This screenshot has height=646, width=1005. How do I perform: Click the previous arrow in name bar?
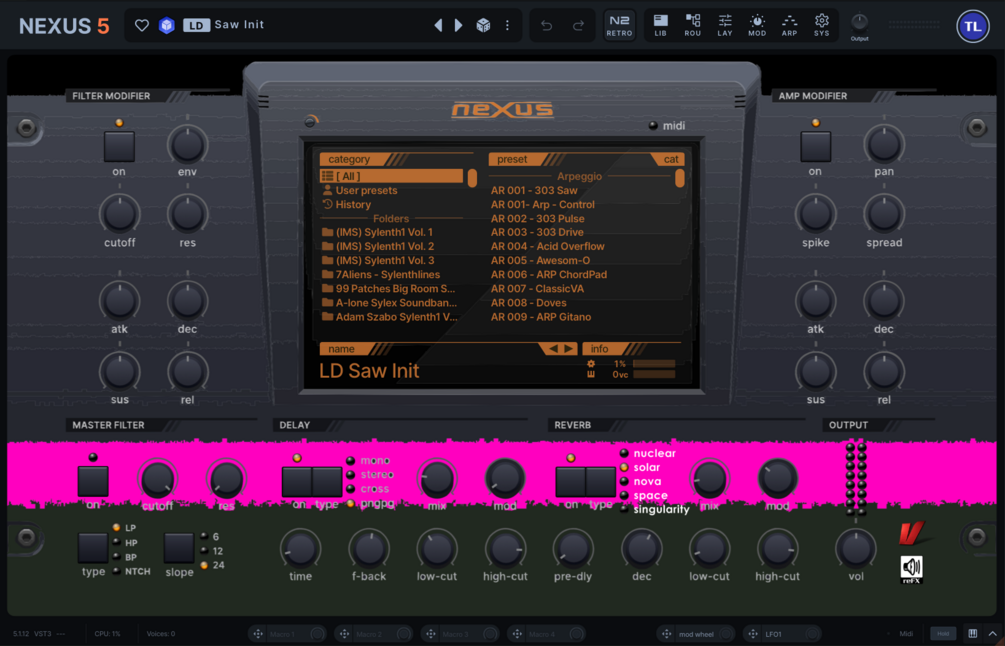pos(552,349)
